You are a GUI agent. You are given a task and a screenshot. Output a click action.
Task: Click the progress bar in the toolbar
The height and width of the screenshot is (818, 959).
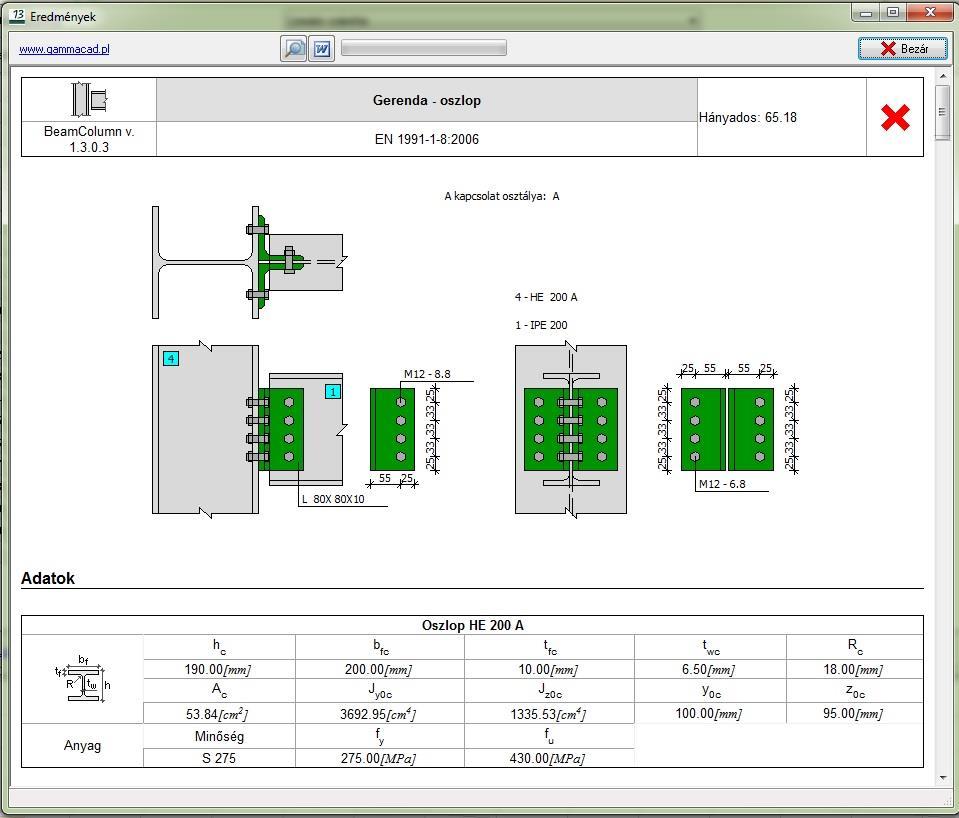pyautogui.click(x=424, y=48)
